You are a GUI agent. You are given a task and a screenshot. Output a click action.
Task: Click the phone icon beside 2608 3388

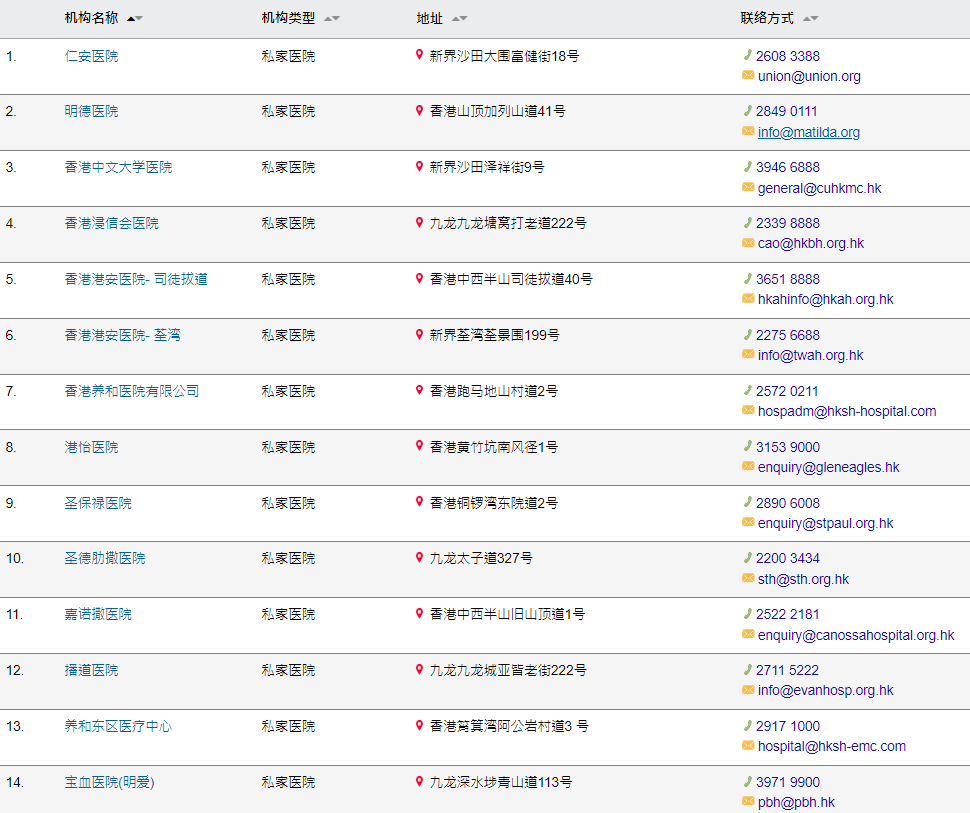point(747,55)
